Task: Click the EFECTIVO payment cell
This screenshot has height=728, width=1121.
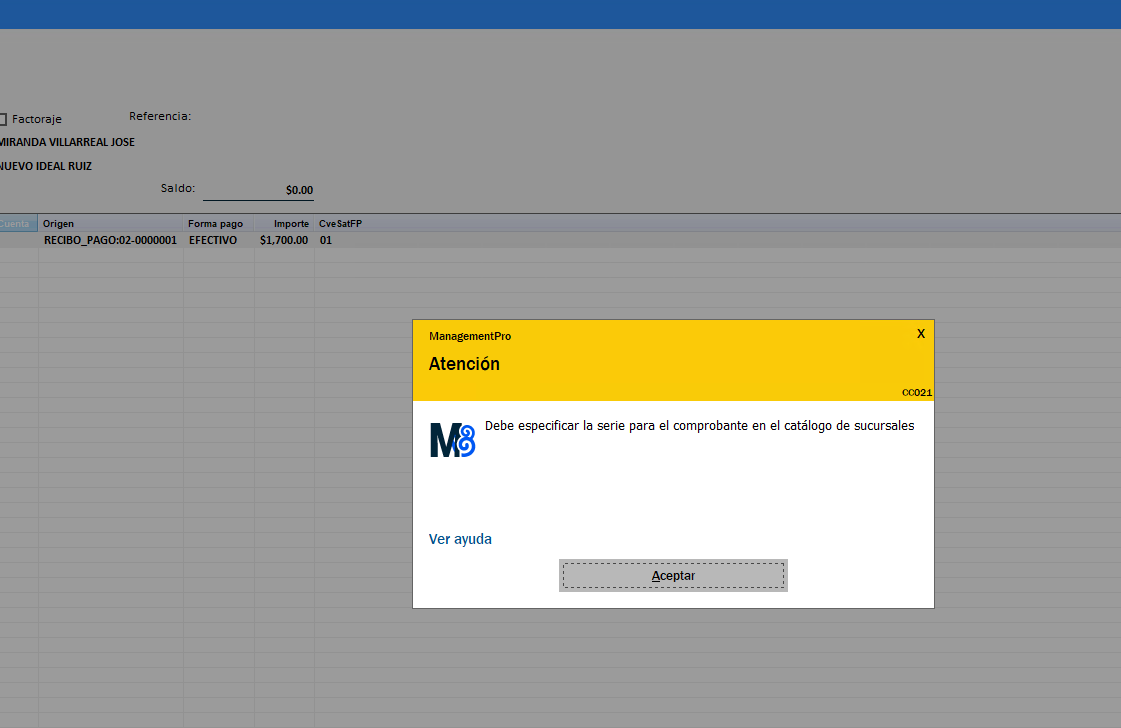Action: (x=213, y=241)
